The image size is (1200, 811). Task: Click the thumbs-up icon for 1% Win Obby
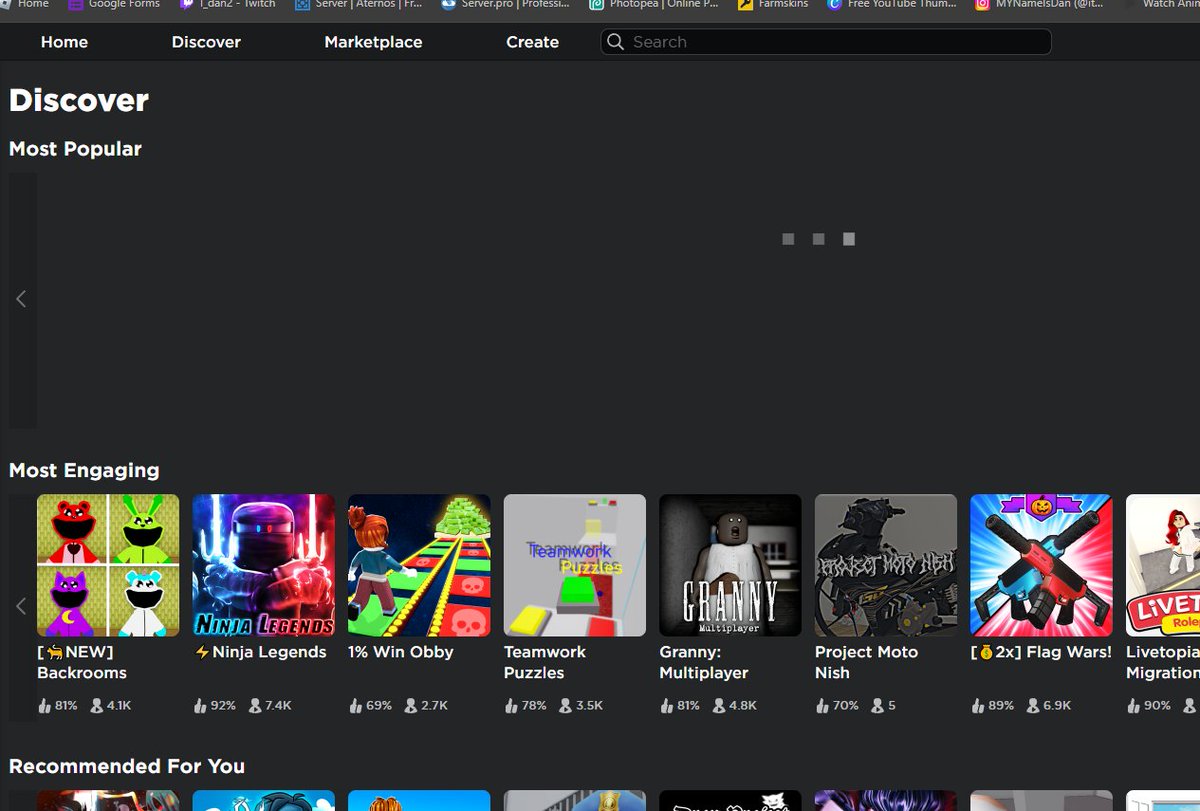[355, 706]
